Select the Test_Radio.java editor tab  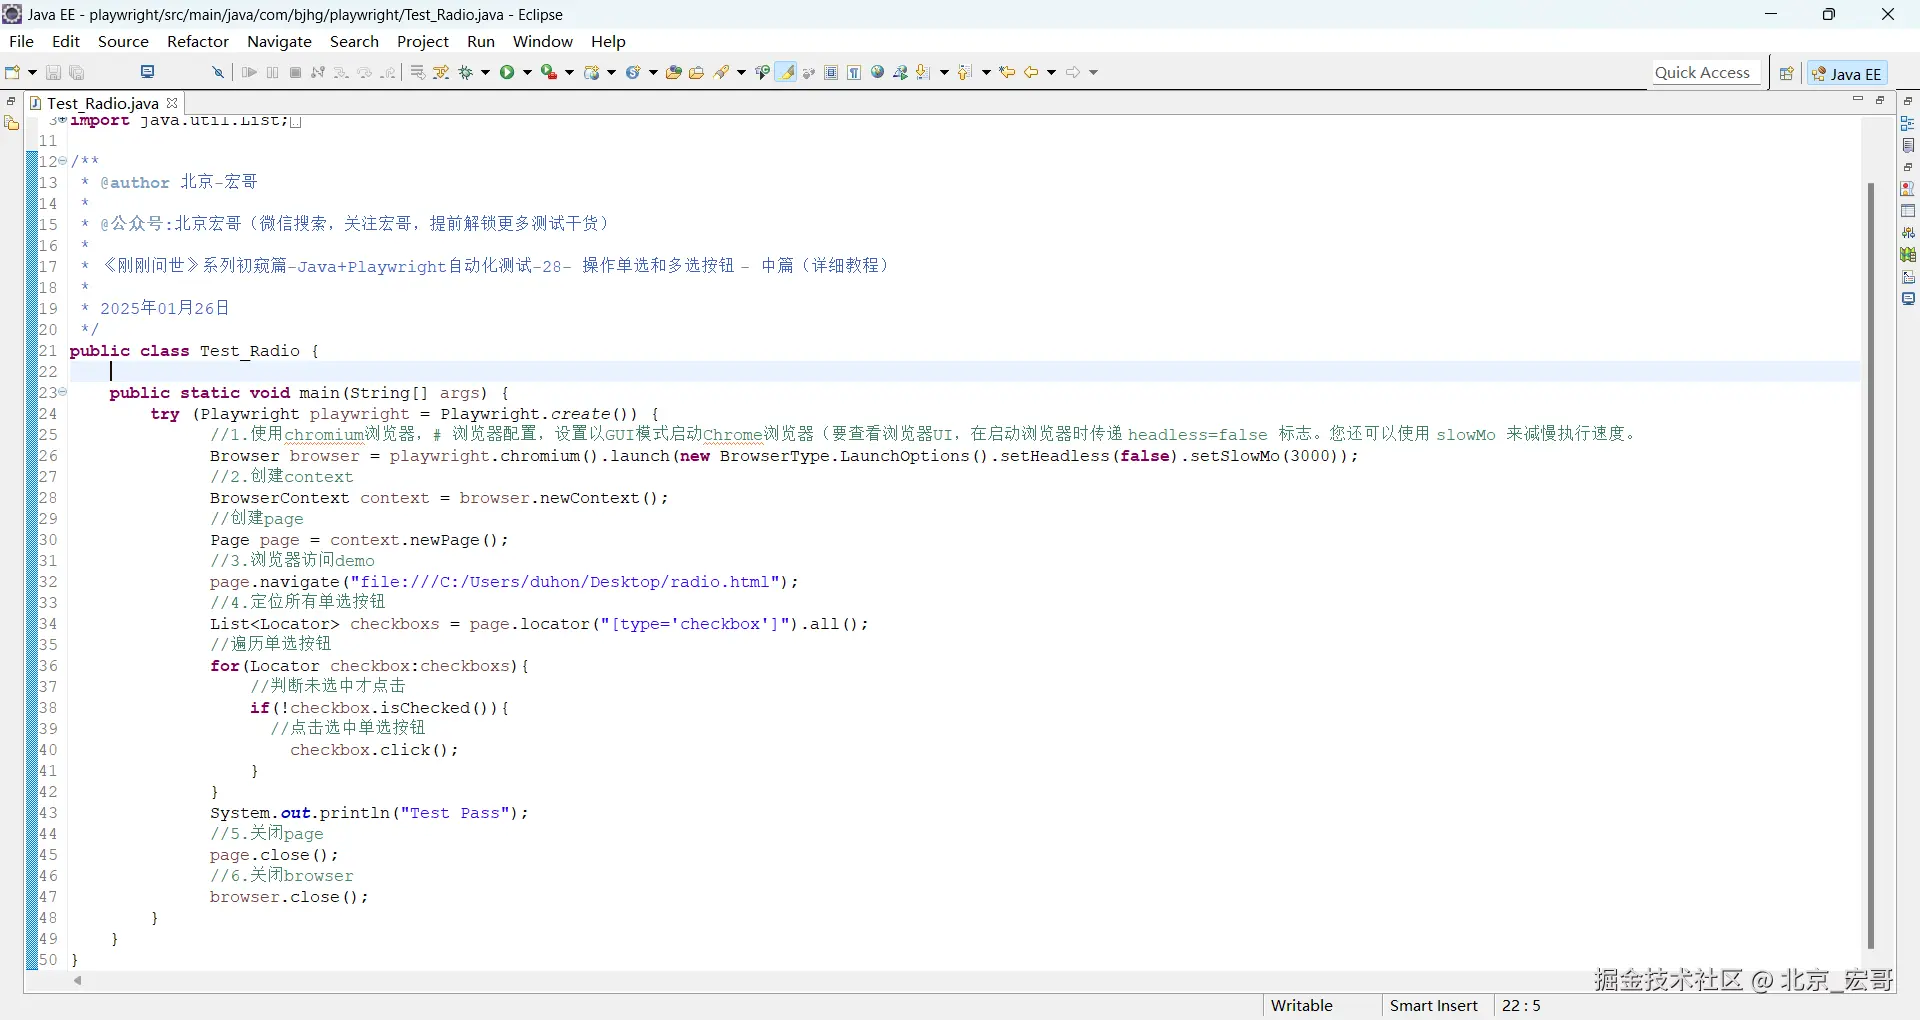pyautogui.click(x=102, y=103)
